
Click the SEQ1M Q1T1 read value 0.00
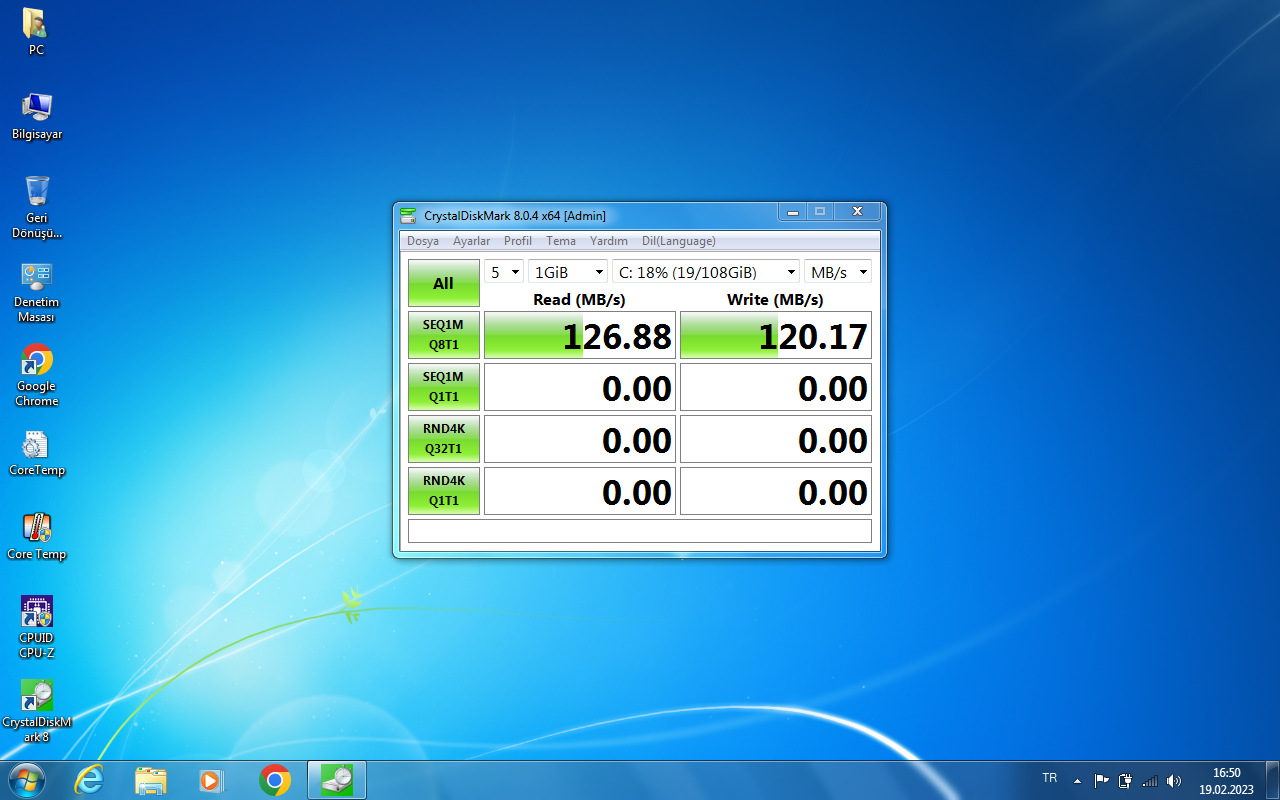580,387
